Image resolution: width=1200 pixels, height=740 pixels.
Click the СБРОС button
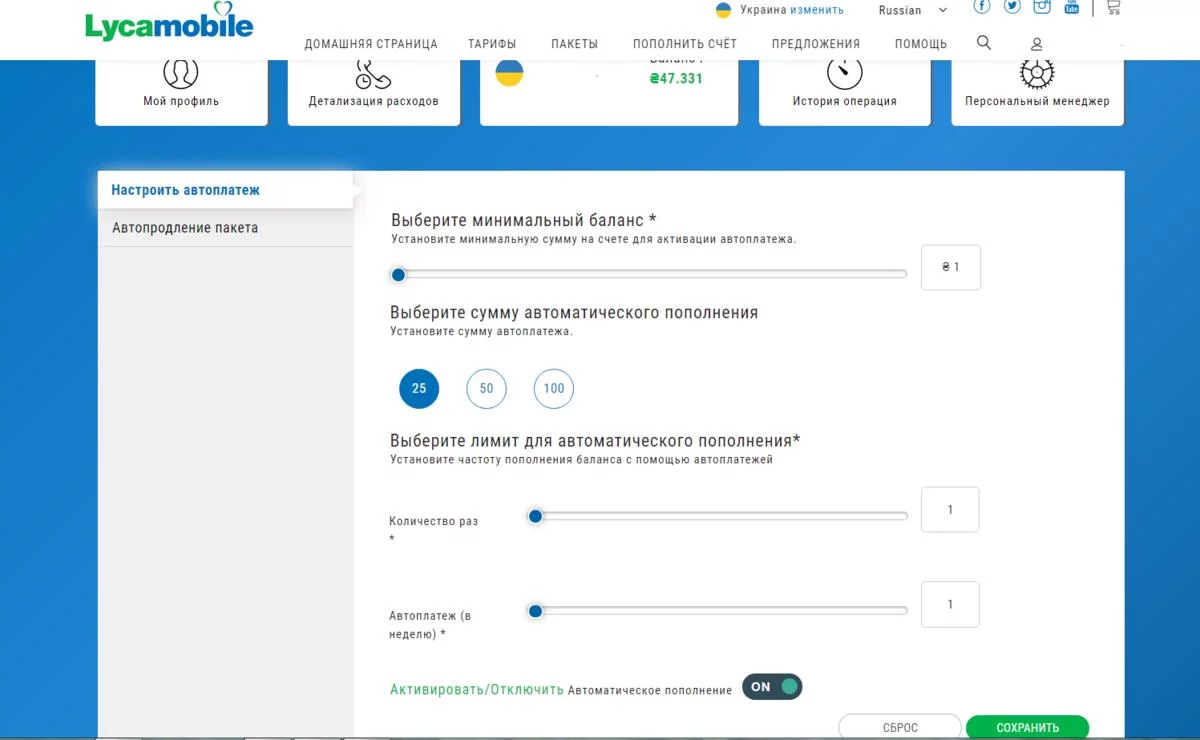tap(900, 727)
